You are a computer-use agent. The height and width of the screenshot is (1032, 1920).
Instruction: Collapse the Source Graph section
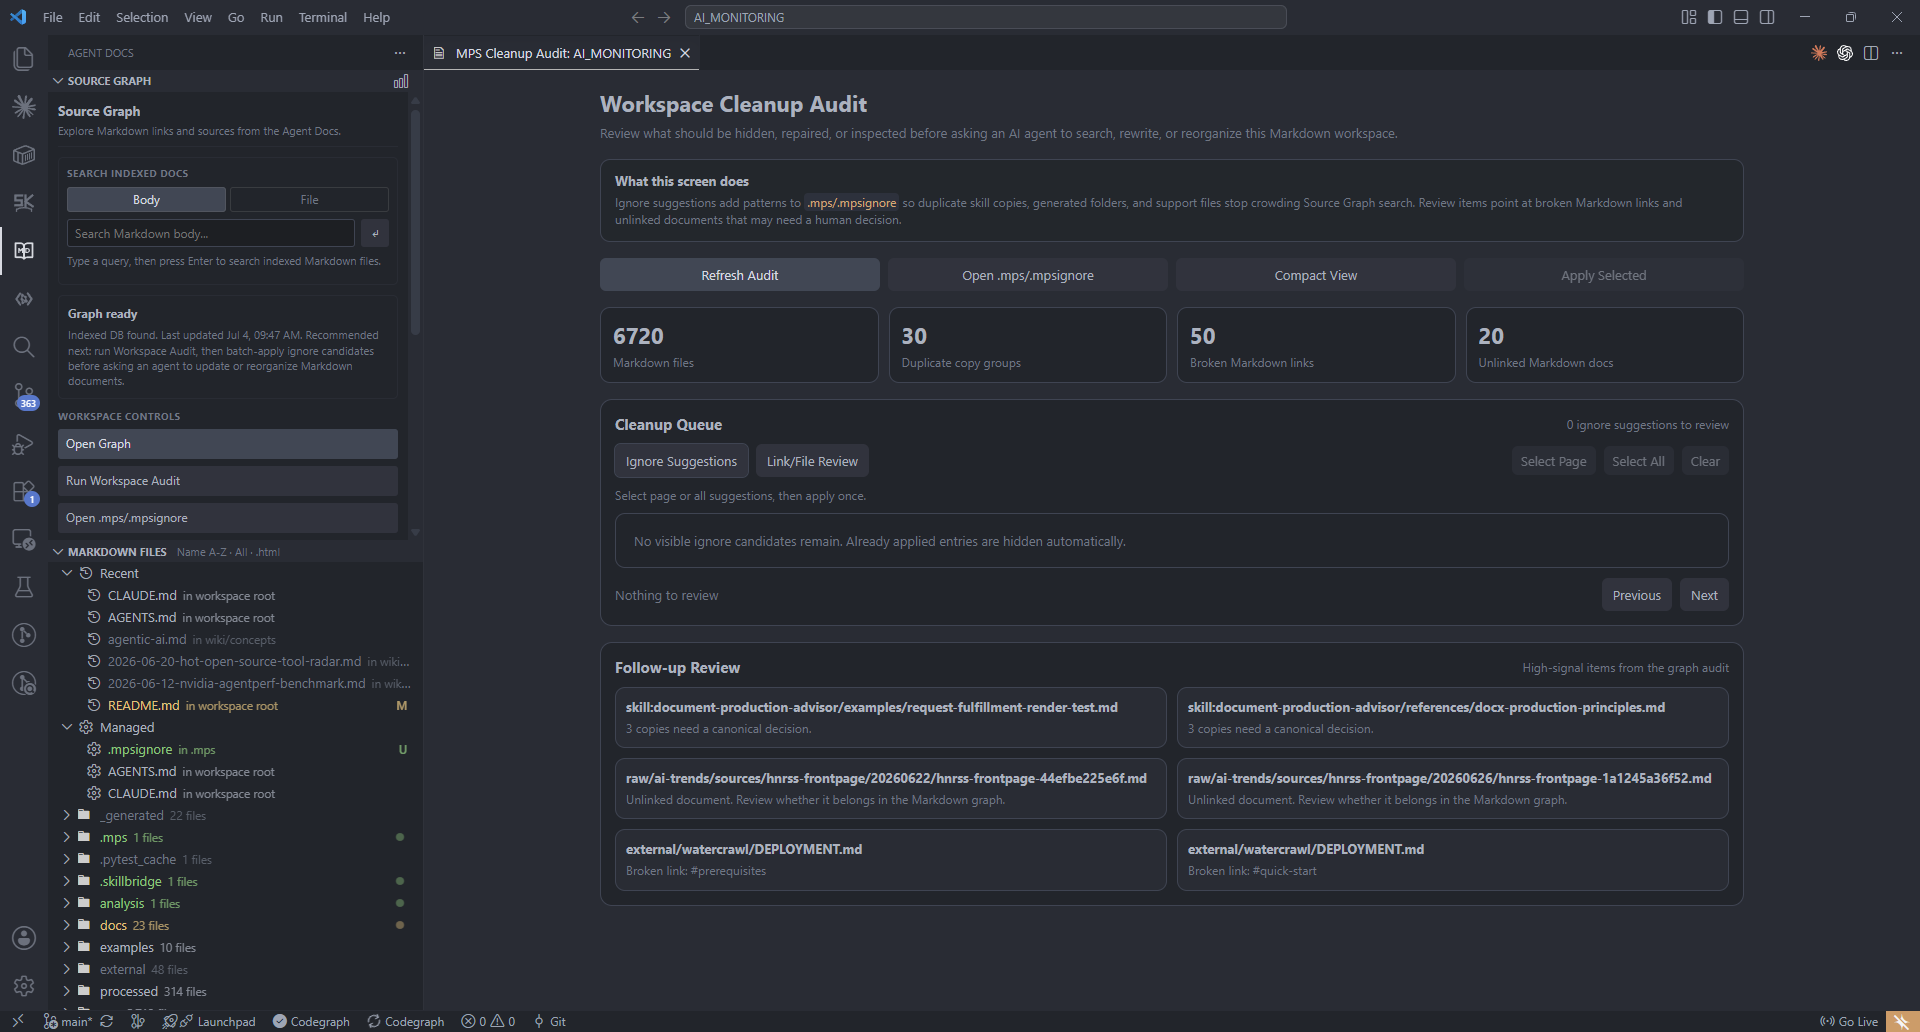[58, 81]
